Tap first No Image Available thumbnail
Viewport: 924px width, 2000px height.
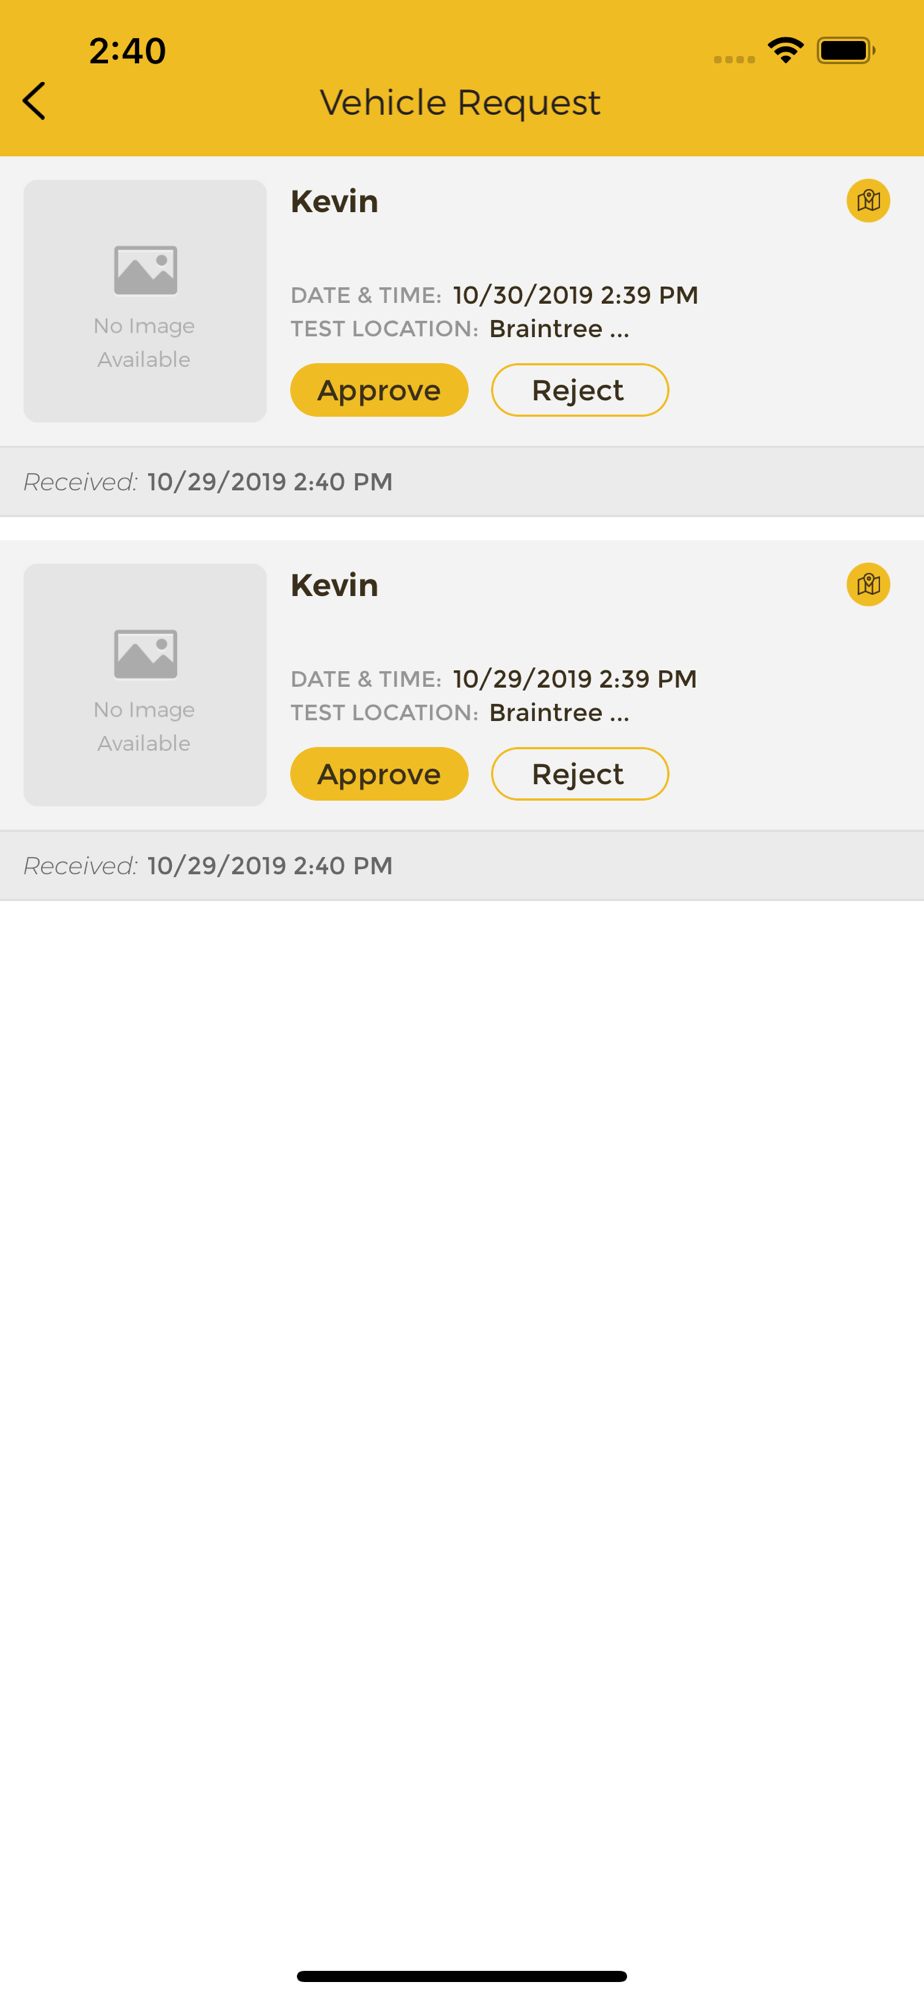tap(145, 301)
